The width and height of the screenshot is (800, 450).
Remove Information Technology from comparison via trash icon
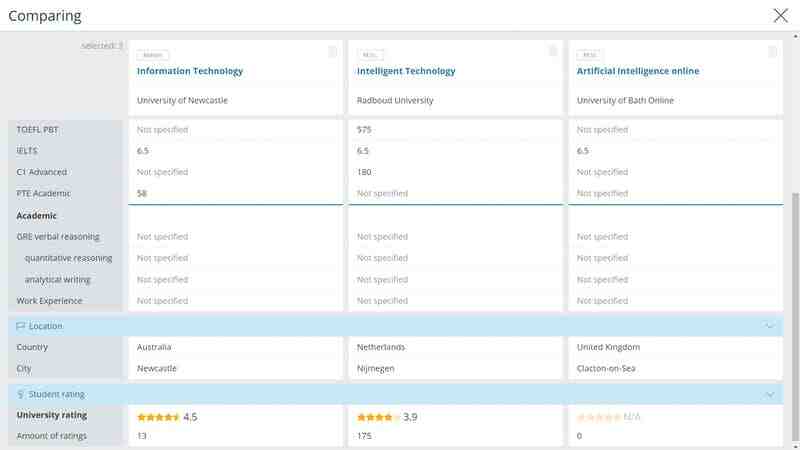pyautogui.click(x=332, y=52)
